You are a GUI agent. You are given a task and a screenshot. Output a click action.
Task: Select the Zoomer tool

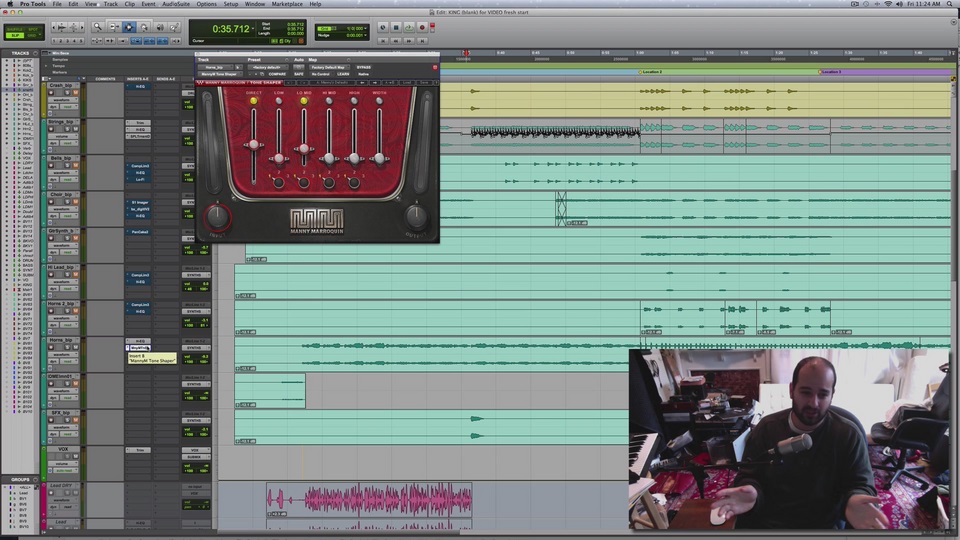pos(97,27)
